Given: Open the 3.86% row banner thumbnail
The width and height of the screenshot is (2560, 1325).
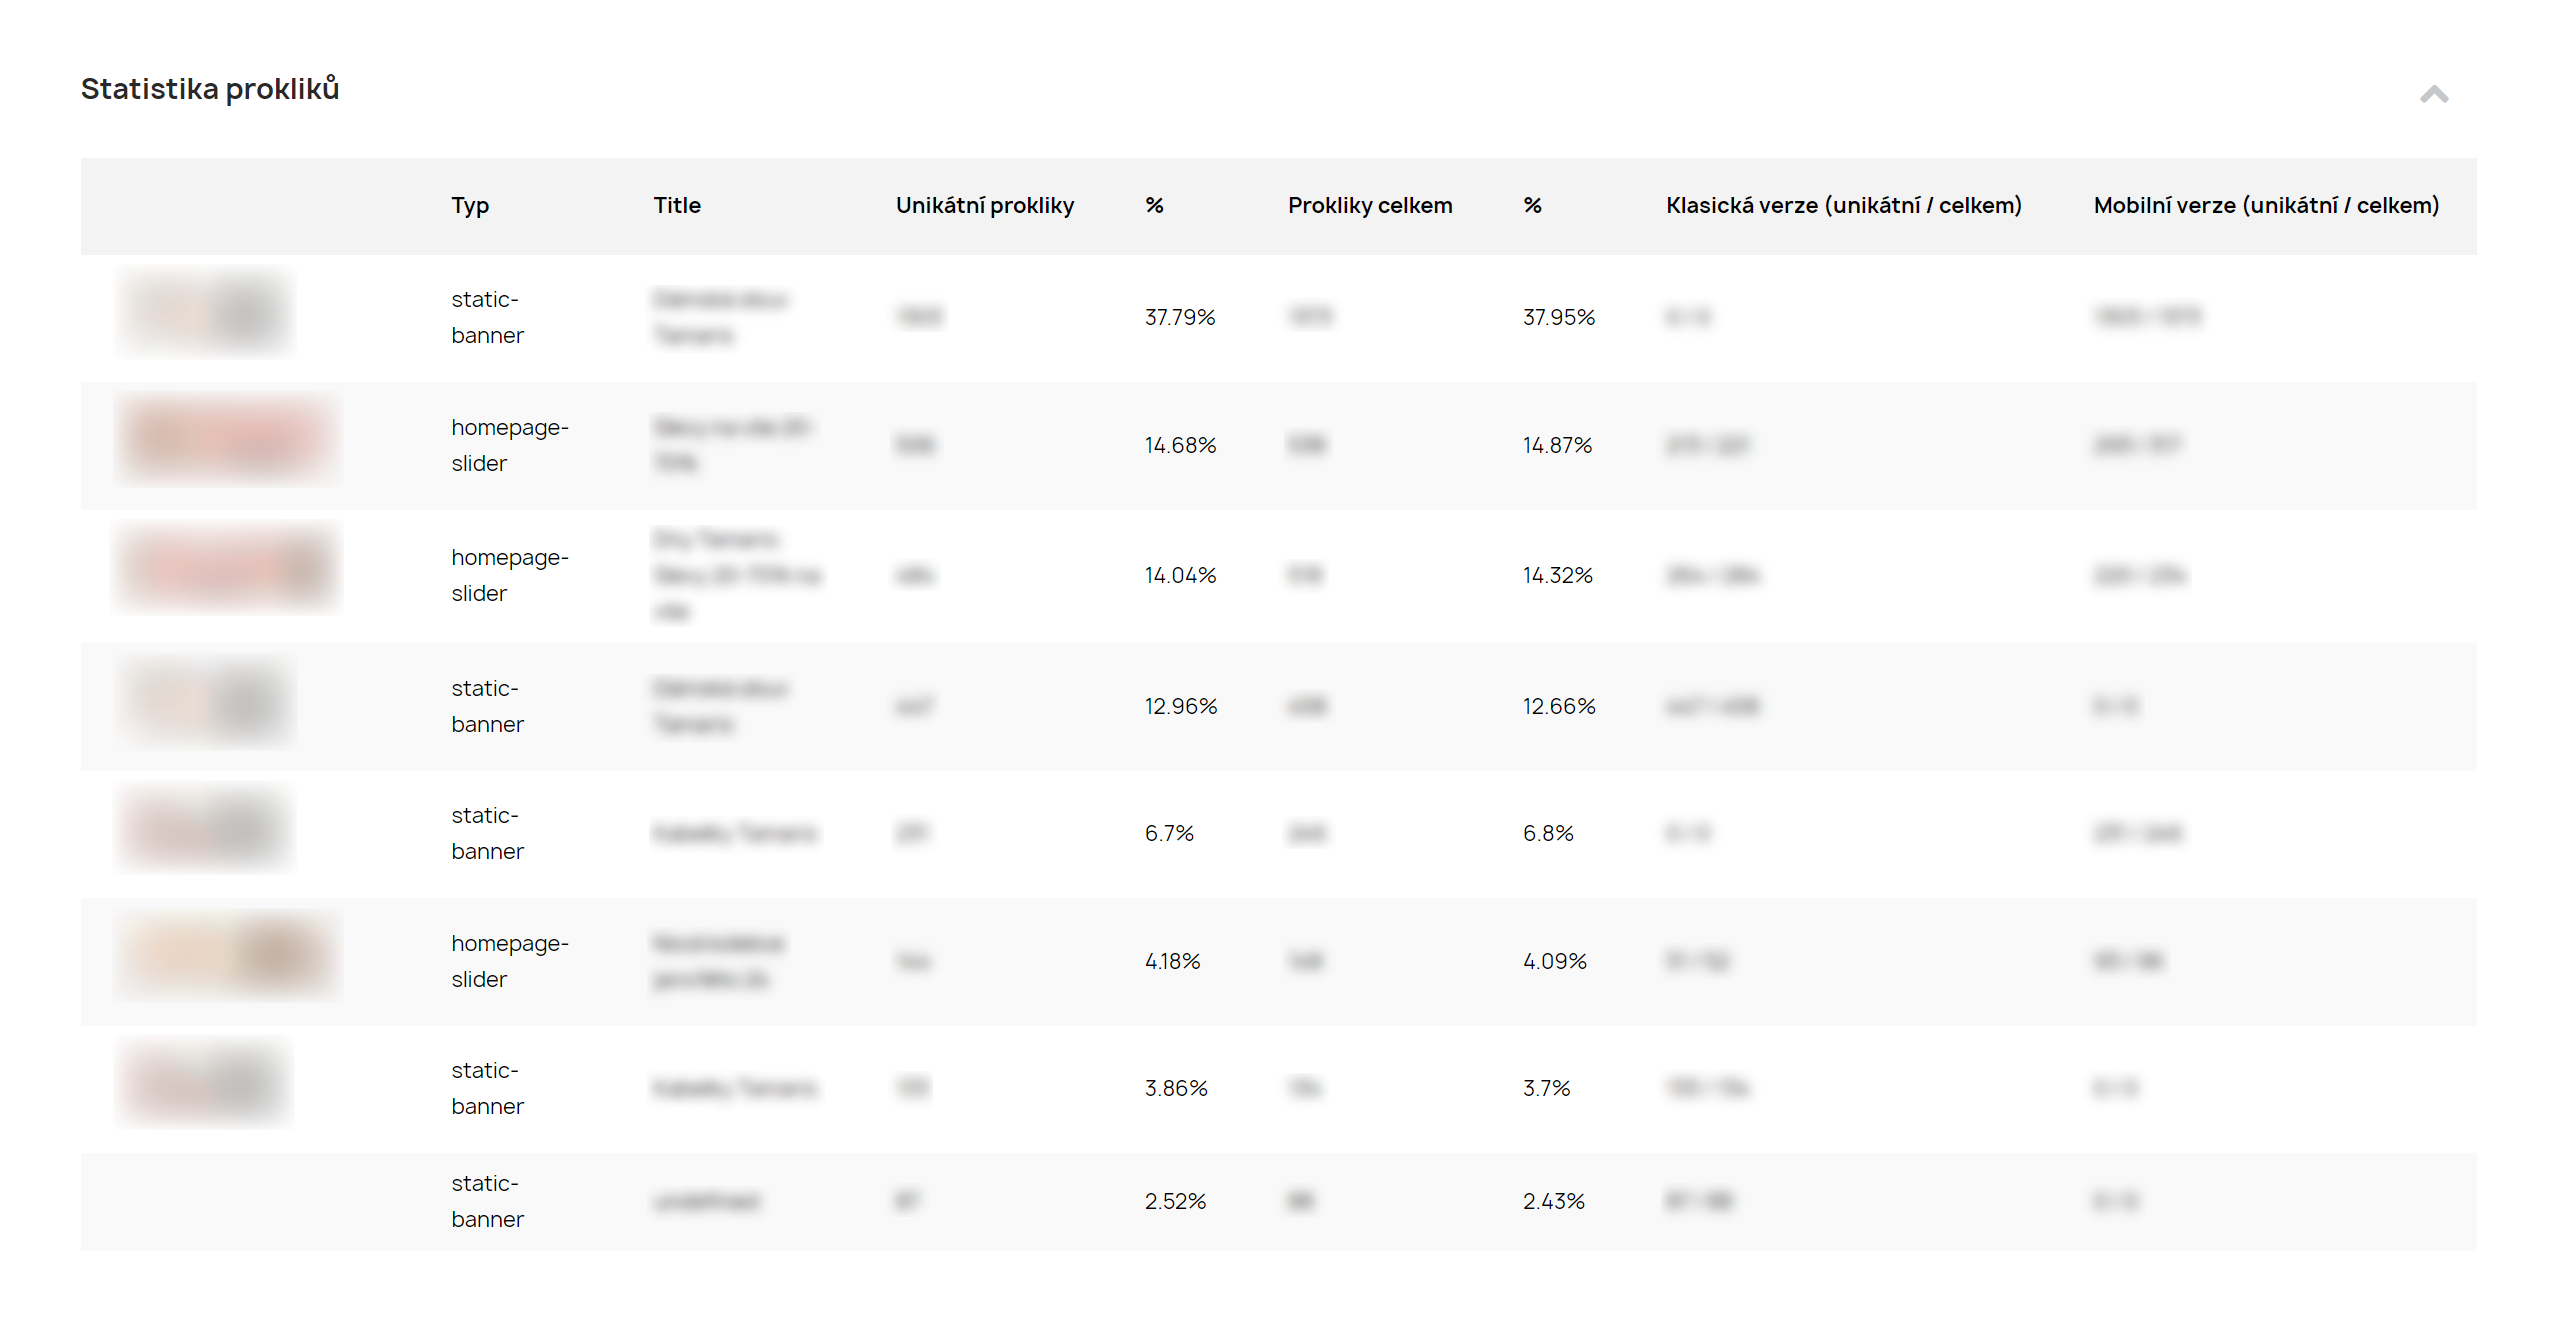Looking at the screenshot, I should tap(206, 1085).
